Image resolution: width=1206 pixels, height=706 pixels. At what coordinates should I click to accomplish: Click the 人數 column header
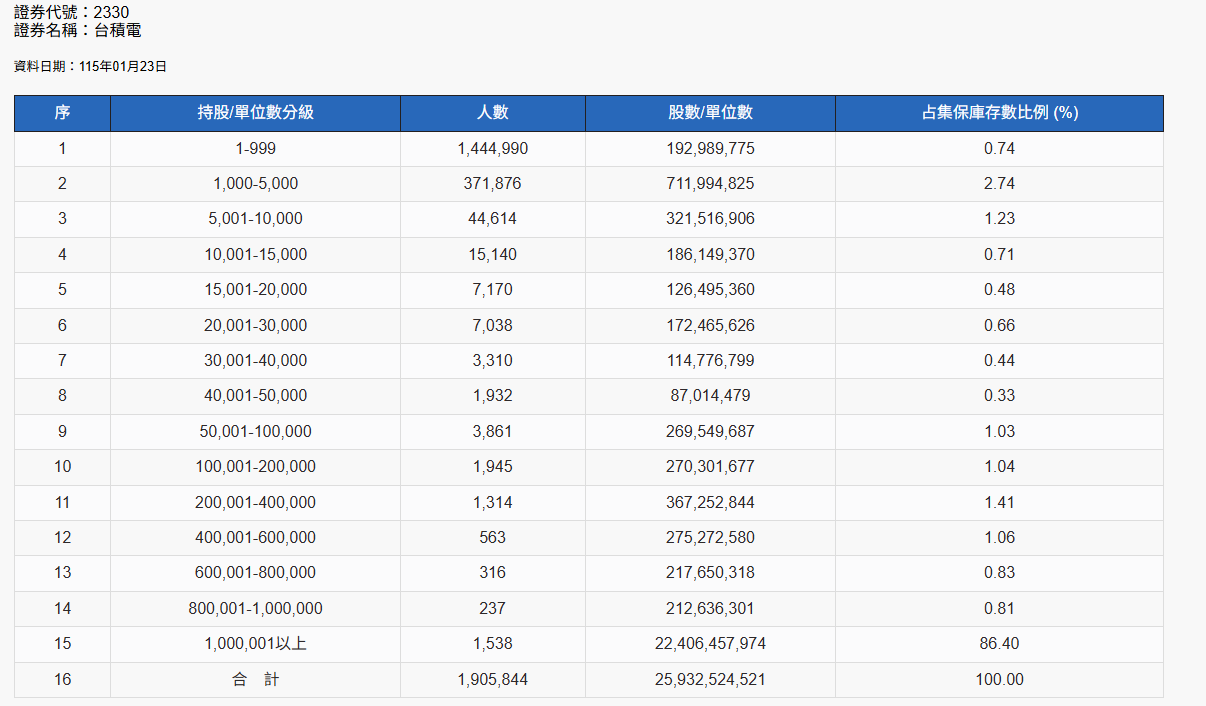coord(492,113)
